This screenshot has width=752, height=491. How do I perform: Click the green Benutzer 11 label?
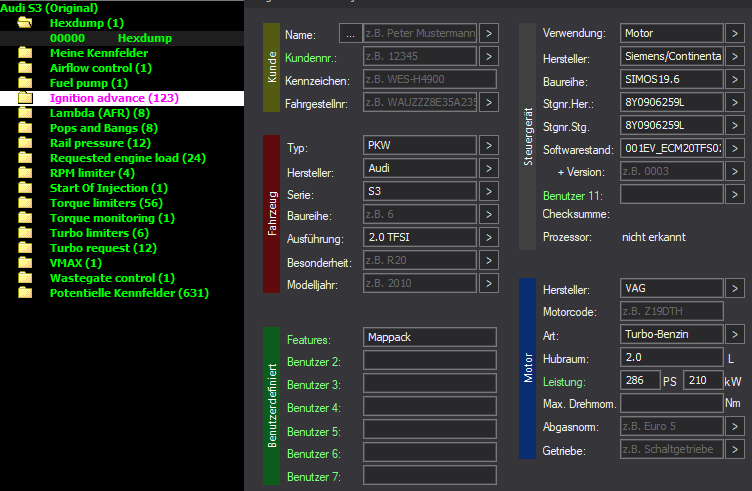(x=573, y=196)
